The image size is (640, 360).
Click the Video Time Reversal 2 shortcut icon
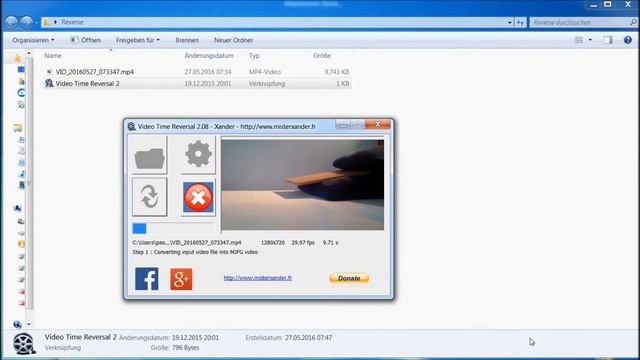tap(49, 84)
